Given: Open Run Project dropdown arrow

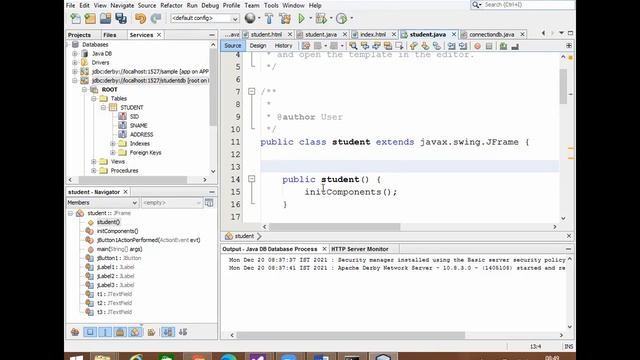Looking at the screenshot, I should [x=310, y=18].
